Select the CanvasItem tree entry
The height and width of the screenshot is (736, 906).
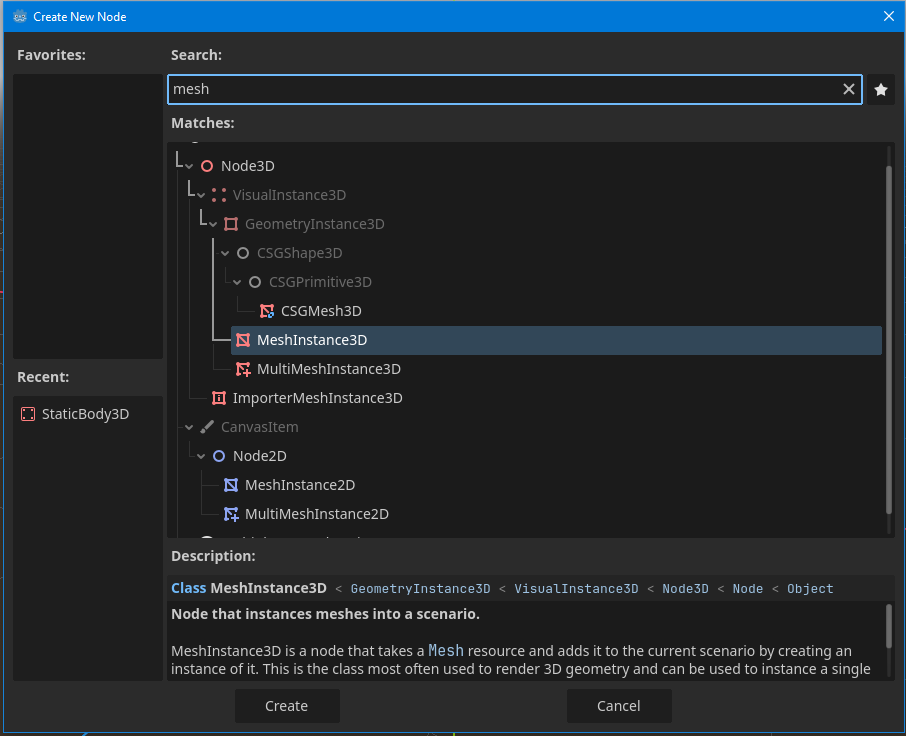coord(259,427)
